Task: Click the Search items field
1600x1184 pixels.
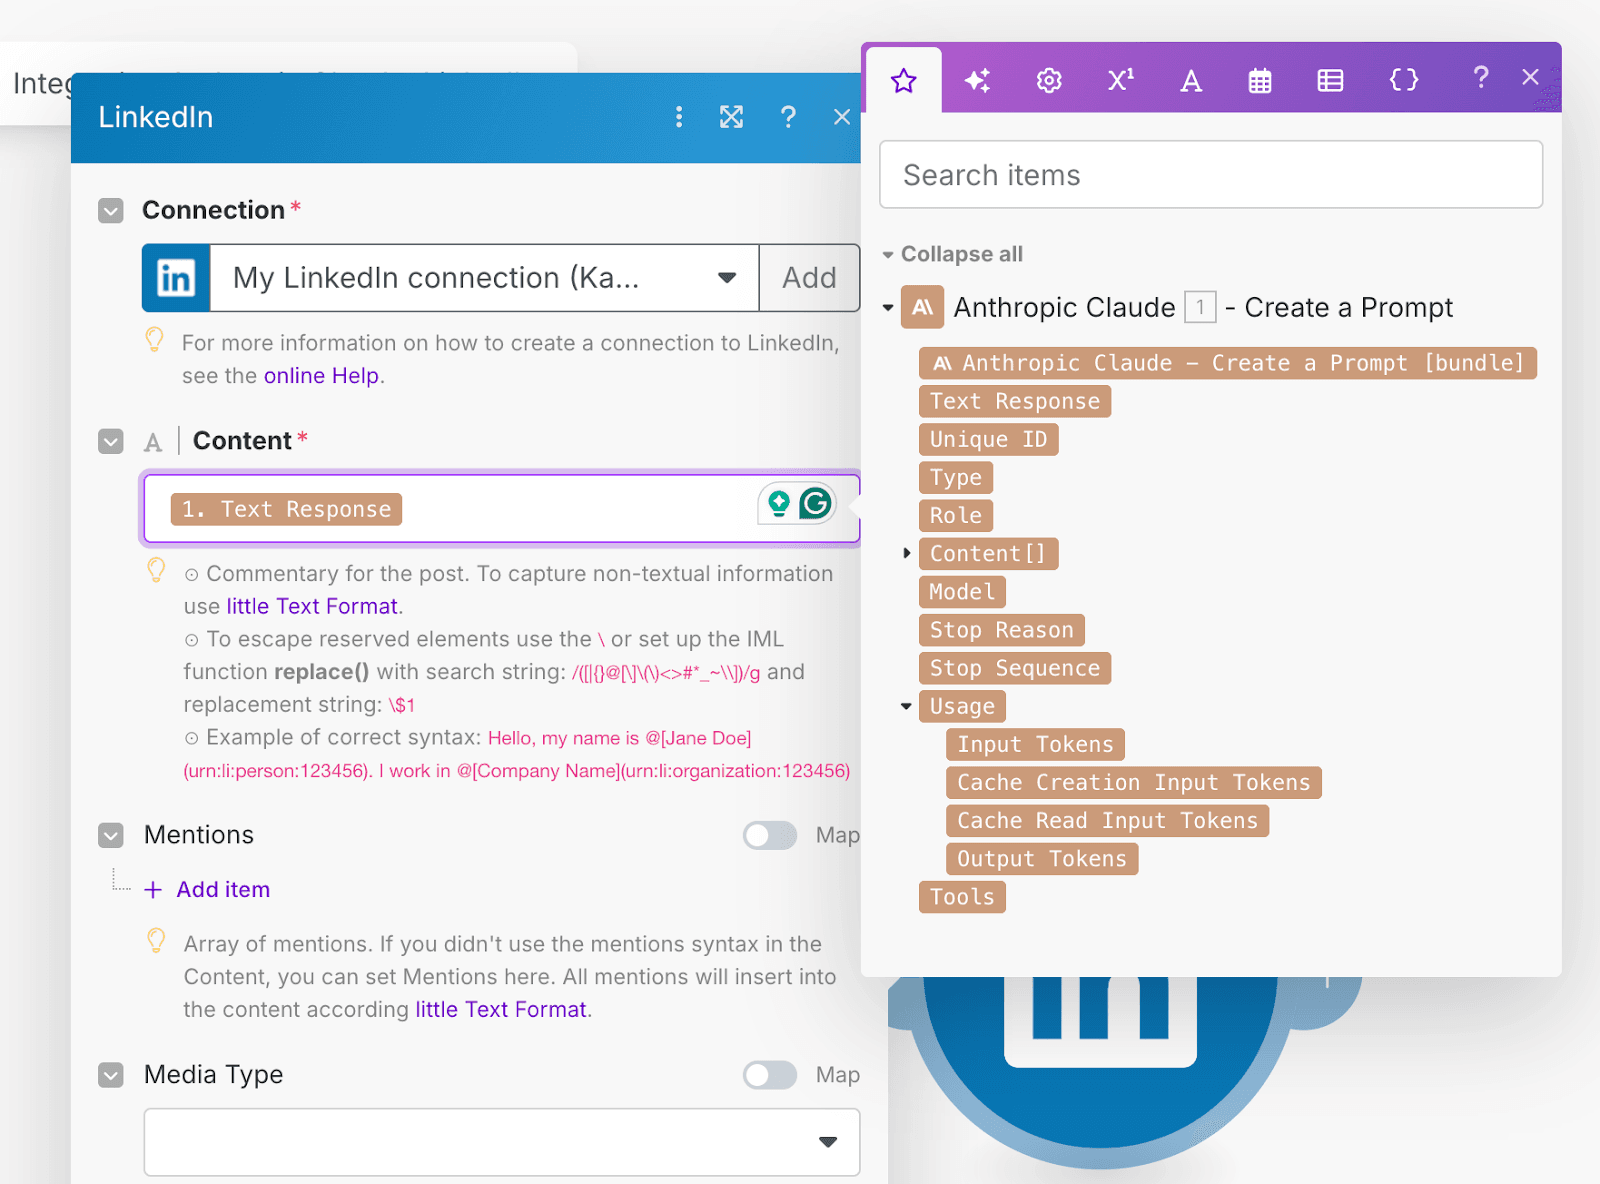Action: [1211, 175]
